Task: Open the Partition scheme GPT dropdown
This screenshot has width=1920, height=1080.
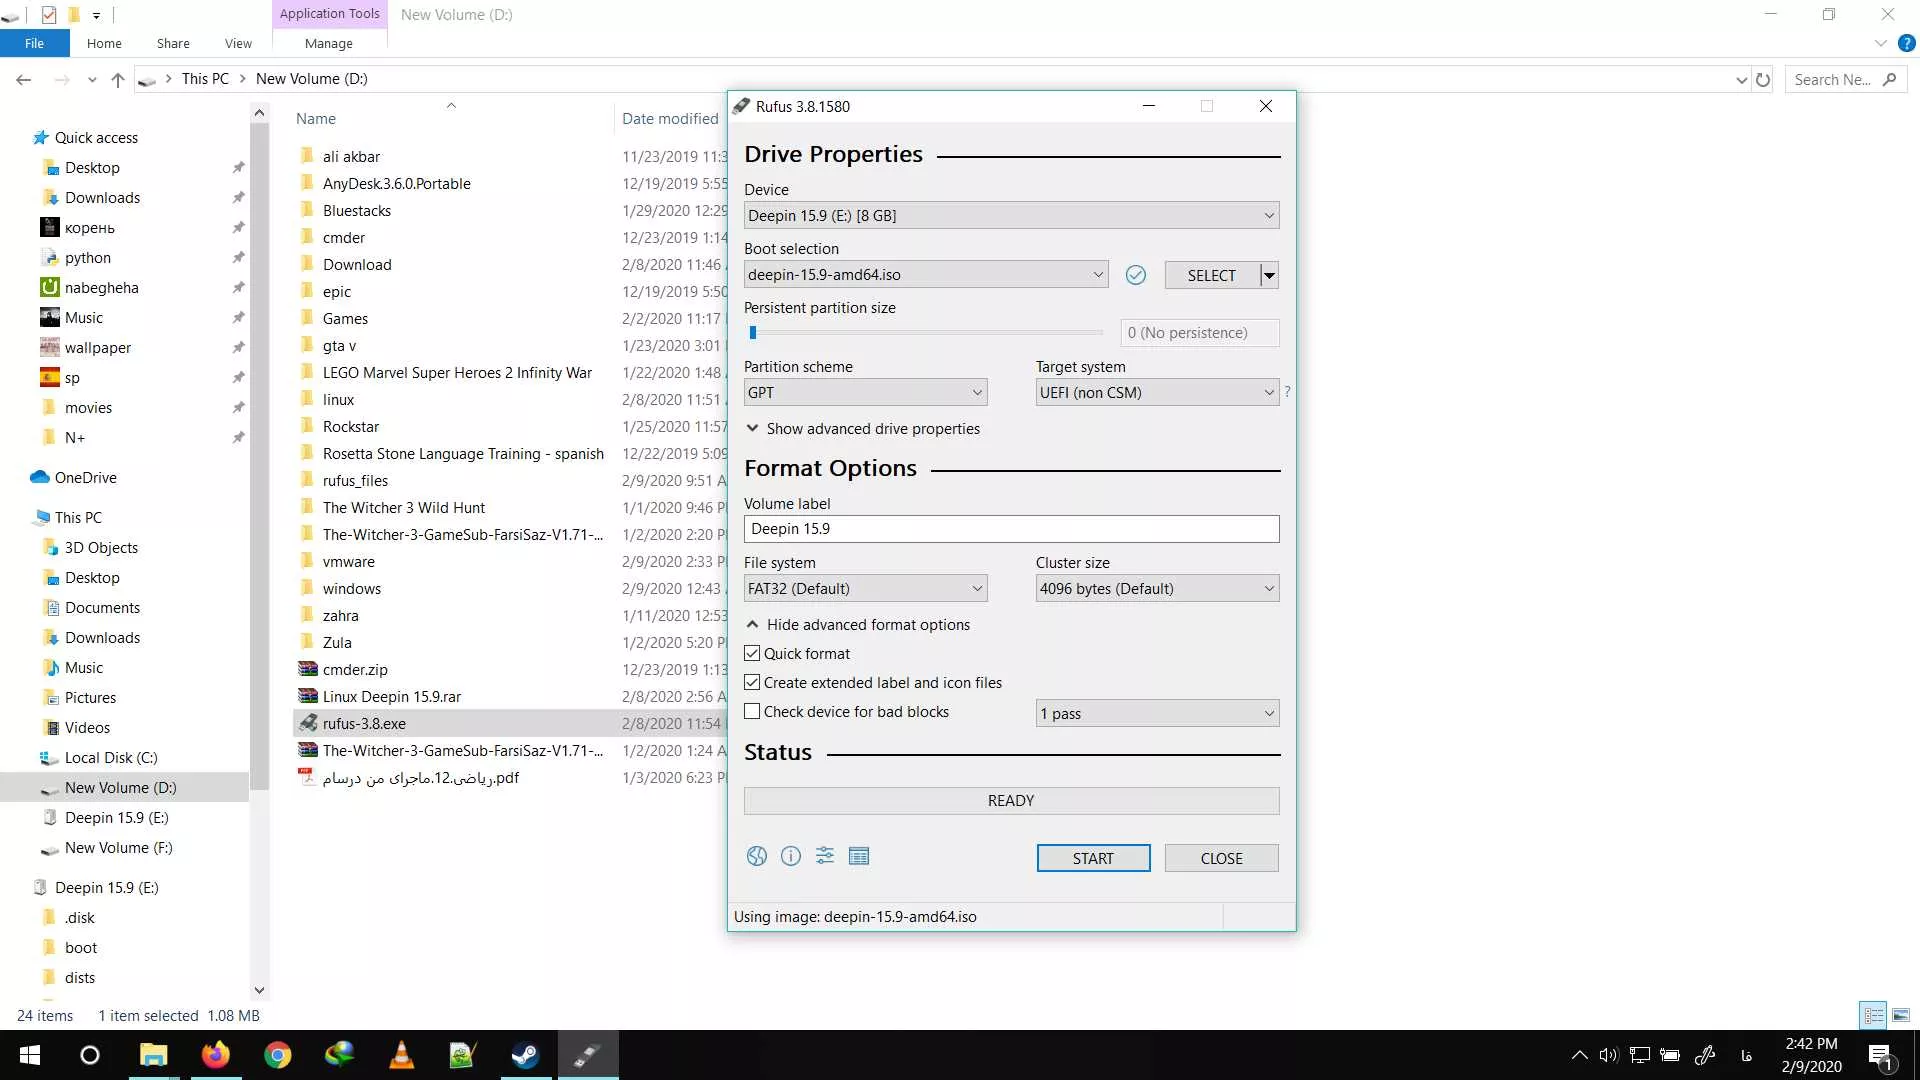Action: tap(865, 392)
